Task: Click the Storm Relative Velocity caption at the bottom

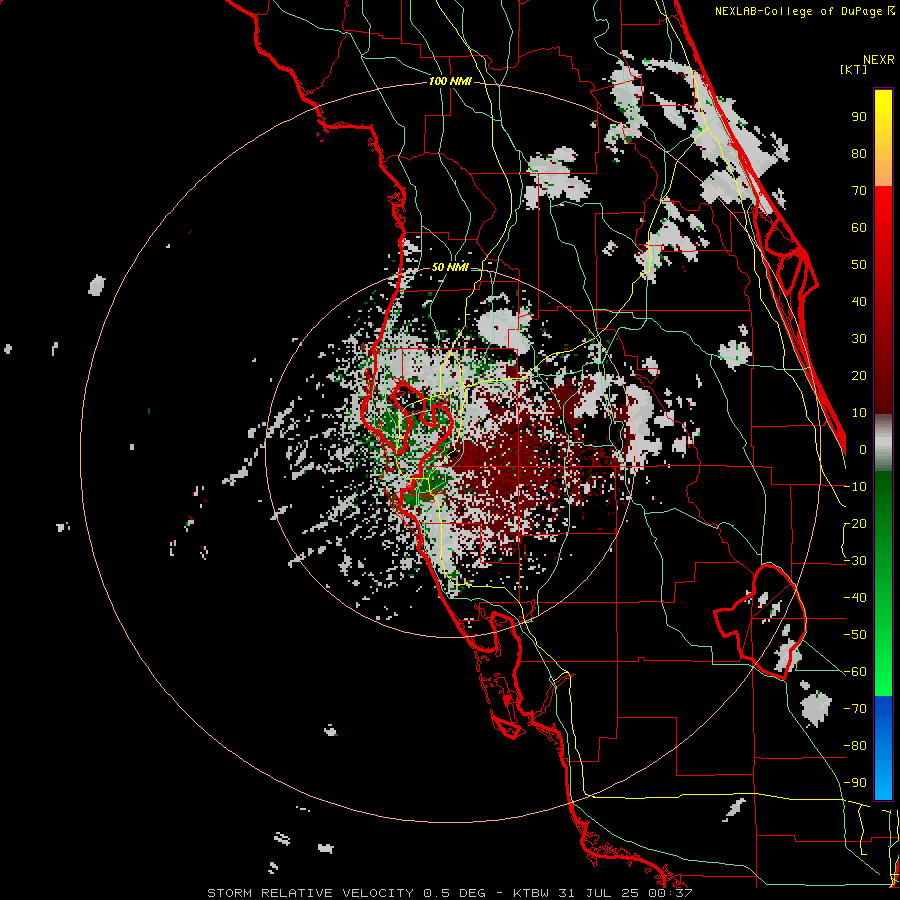Action: click(x=450, y=893)
